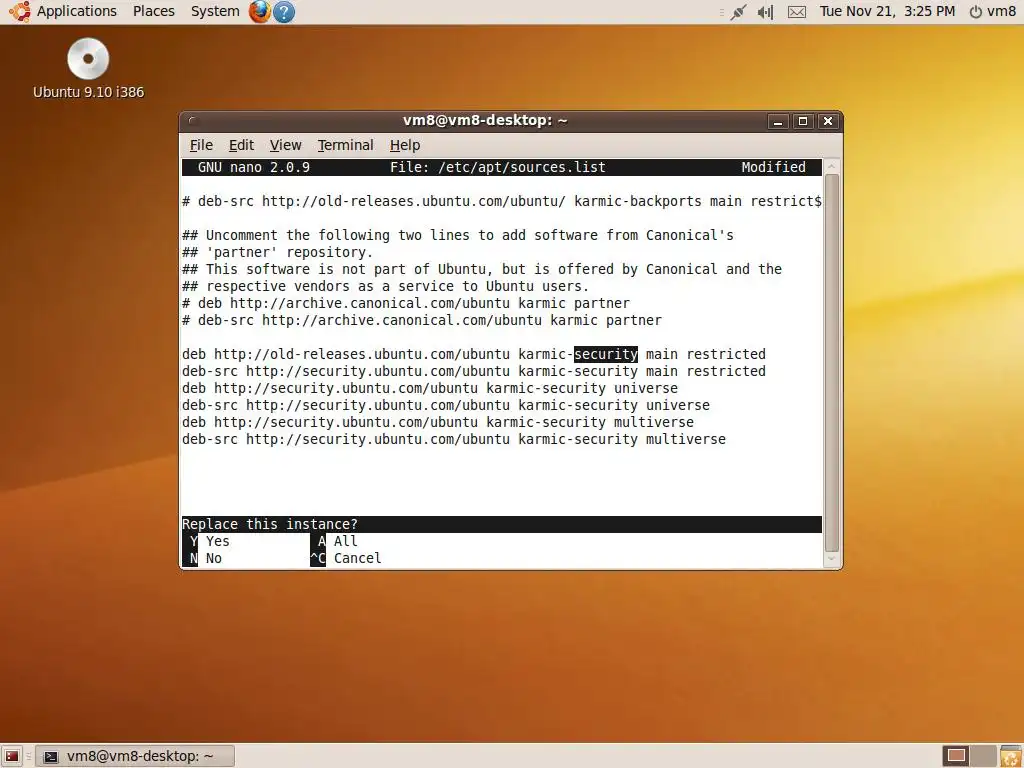The width and height of the screenshot is (1024, 768).
Task: Click the 'deb-src ... karmic-security main restricted' line
Action: 473,371
